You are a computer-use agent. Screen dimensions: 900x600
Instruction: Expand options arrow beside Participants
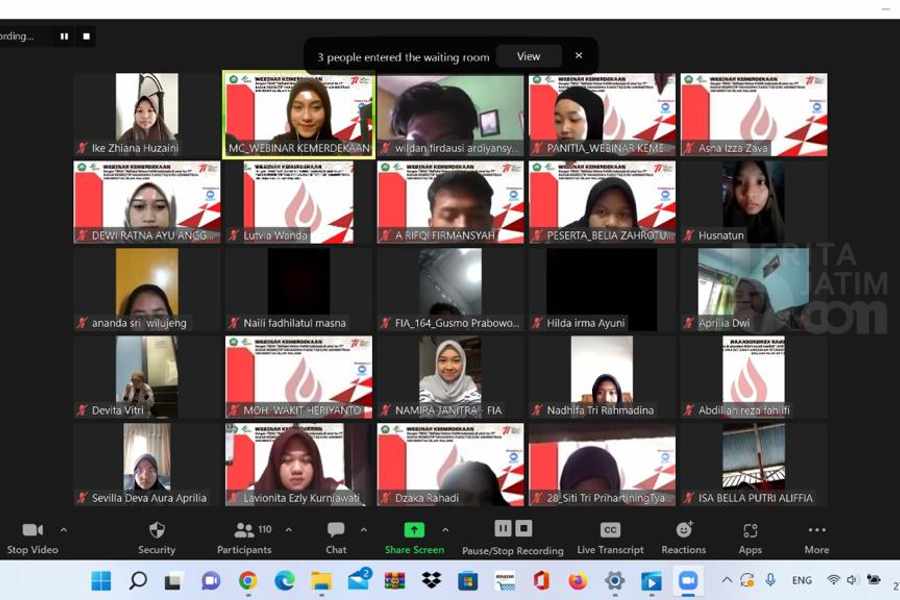(289, 530)
